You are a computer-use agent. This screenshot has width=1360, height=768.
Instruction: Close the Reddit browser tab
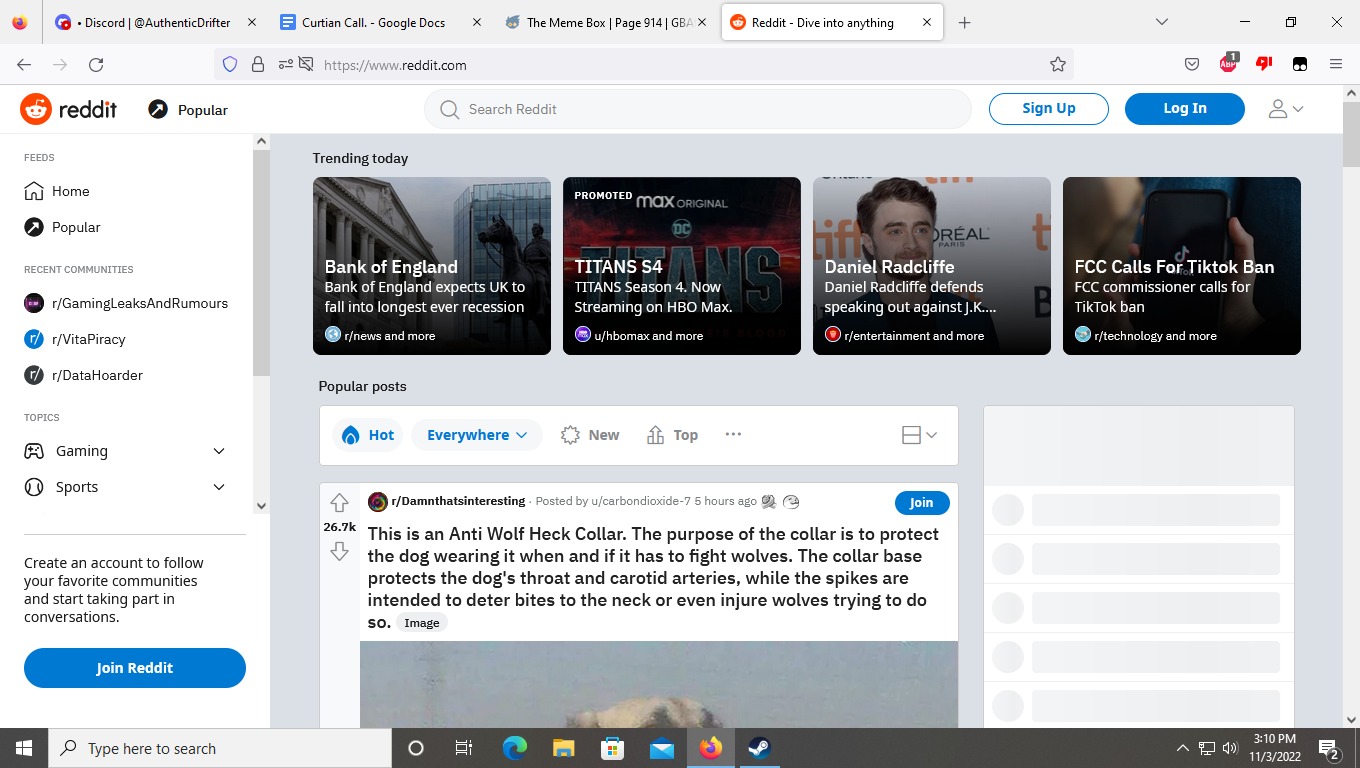(x=927, y=22)
